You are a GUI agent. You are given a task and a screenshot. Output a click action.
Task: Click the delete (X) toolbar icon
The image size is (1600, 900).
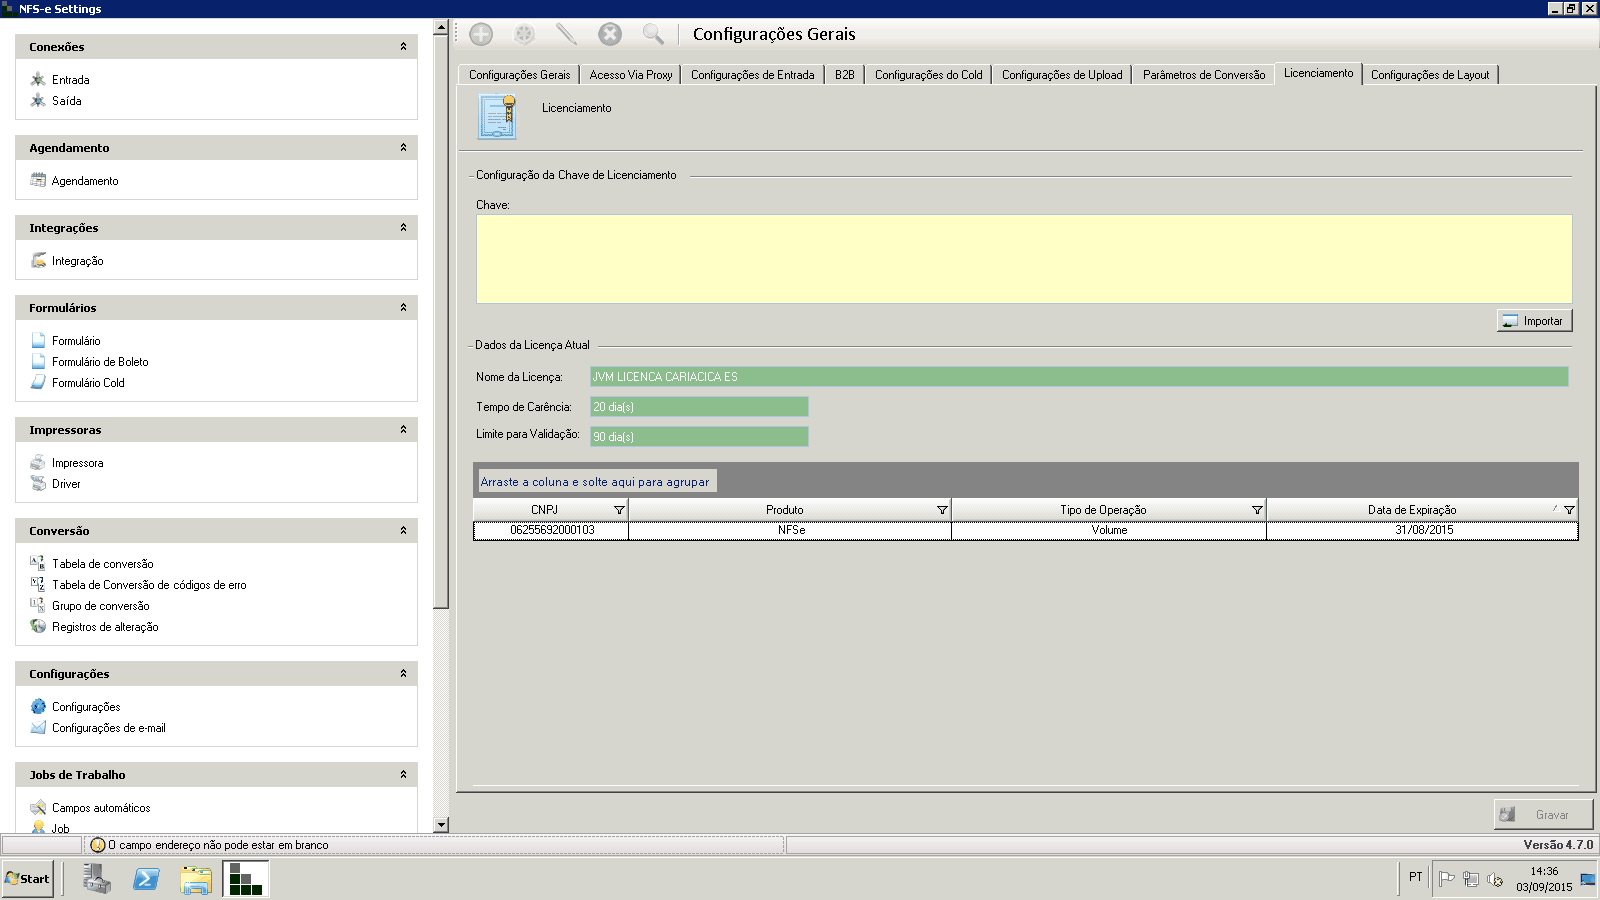[x=610, y=35]
